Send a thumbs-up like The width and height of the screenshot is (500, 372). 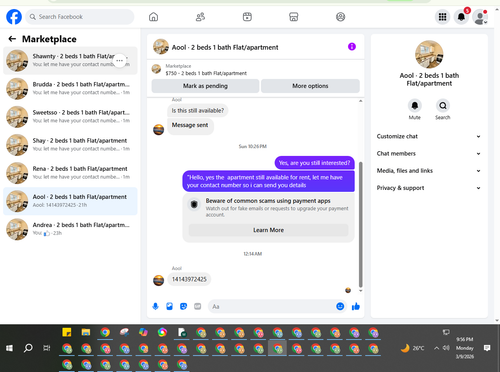(356, 306)
